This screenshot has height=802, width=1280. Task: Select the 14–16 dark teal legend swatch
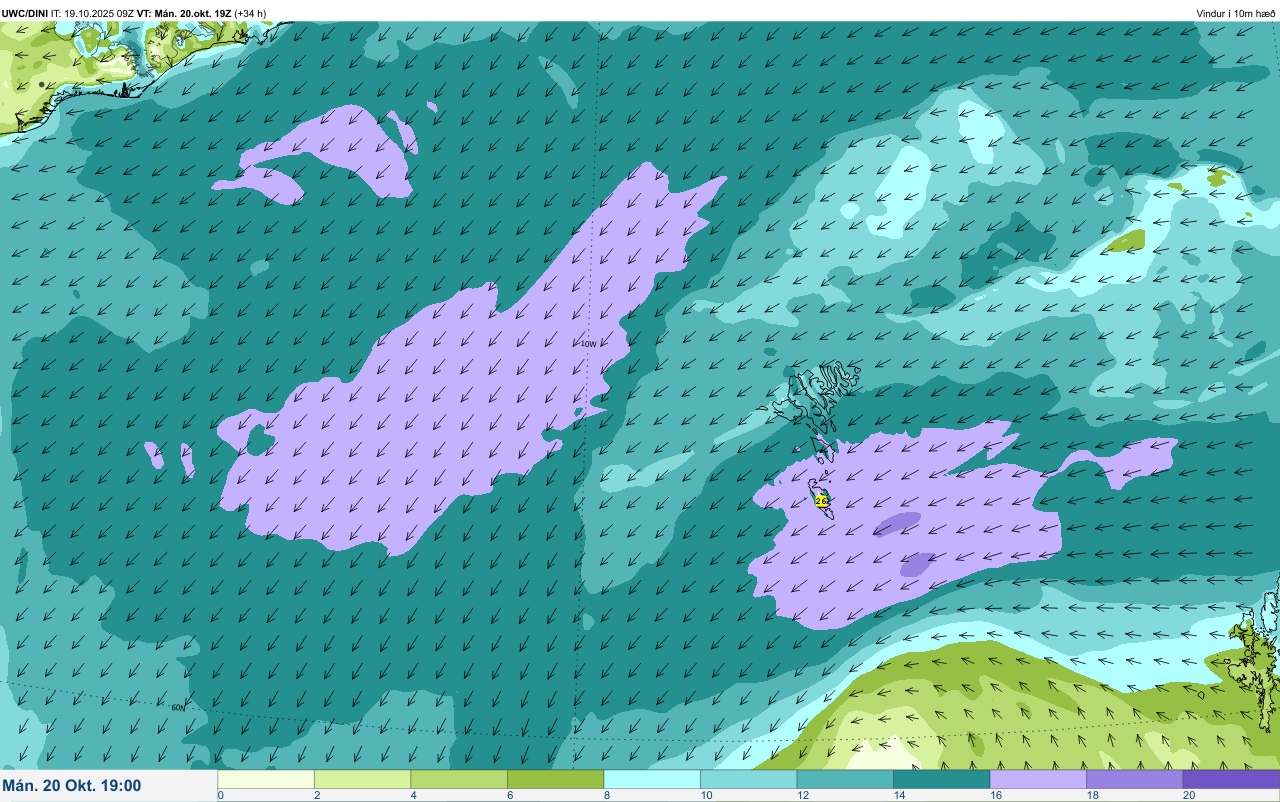941,779
